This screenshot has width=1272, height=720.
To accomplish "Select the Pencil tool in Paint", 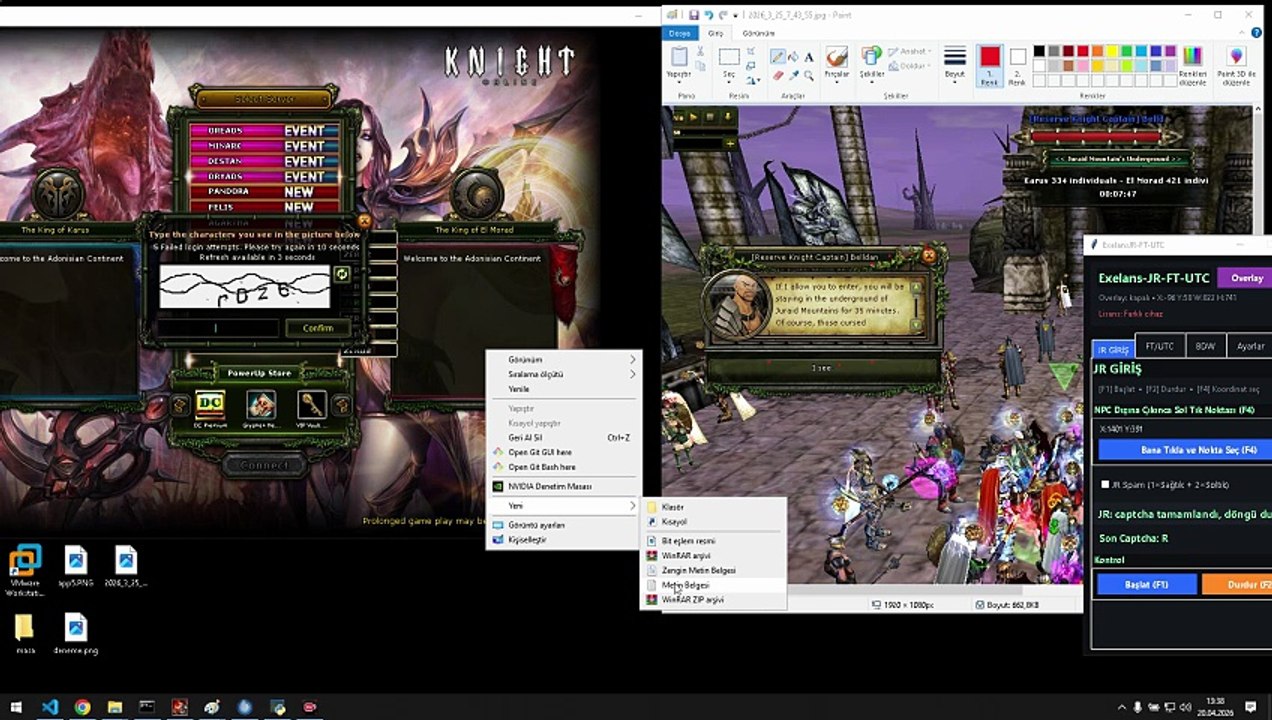I will (x=777, y=57).
